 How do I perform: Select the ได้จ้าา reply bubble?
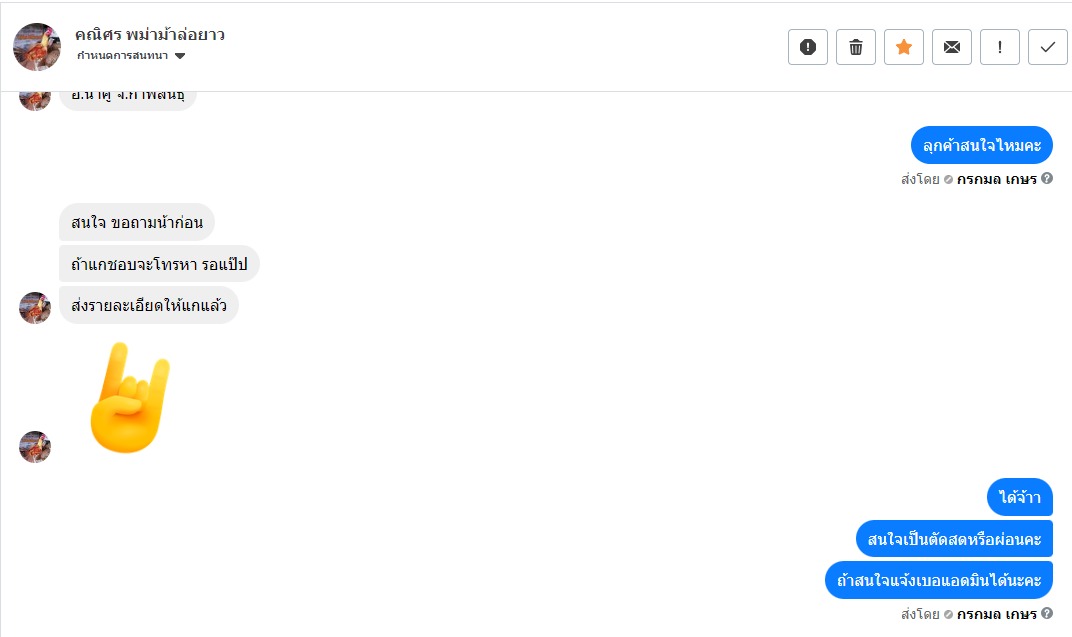pos(1020,497)
